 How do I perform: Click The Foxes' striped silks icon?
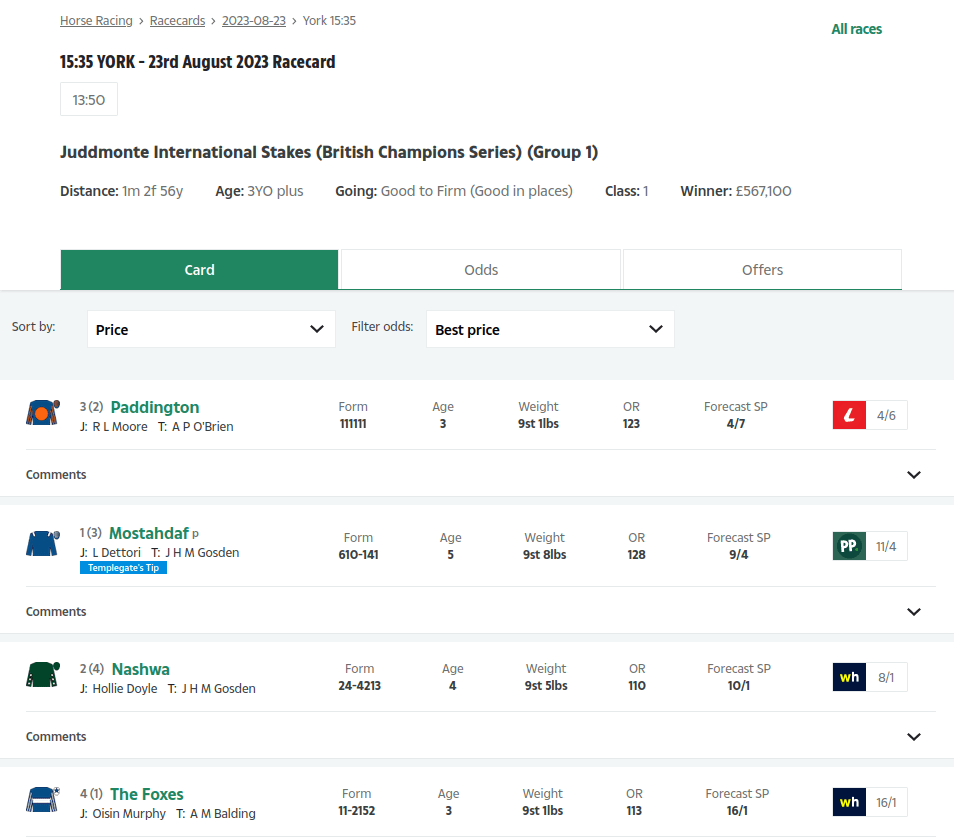pos(43,799)
